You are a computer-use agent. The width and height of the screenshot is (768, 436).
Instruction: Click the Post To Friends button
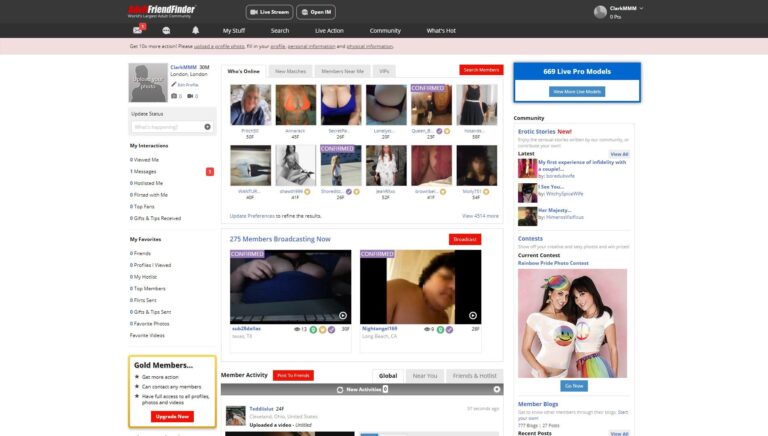click(293, 375)
